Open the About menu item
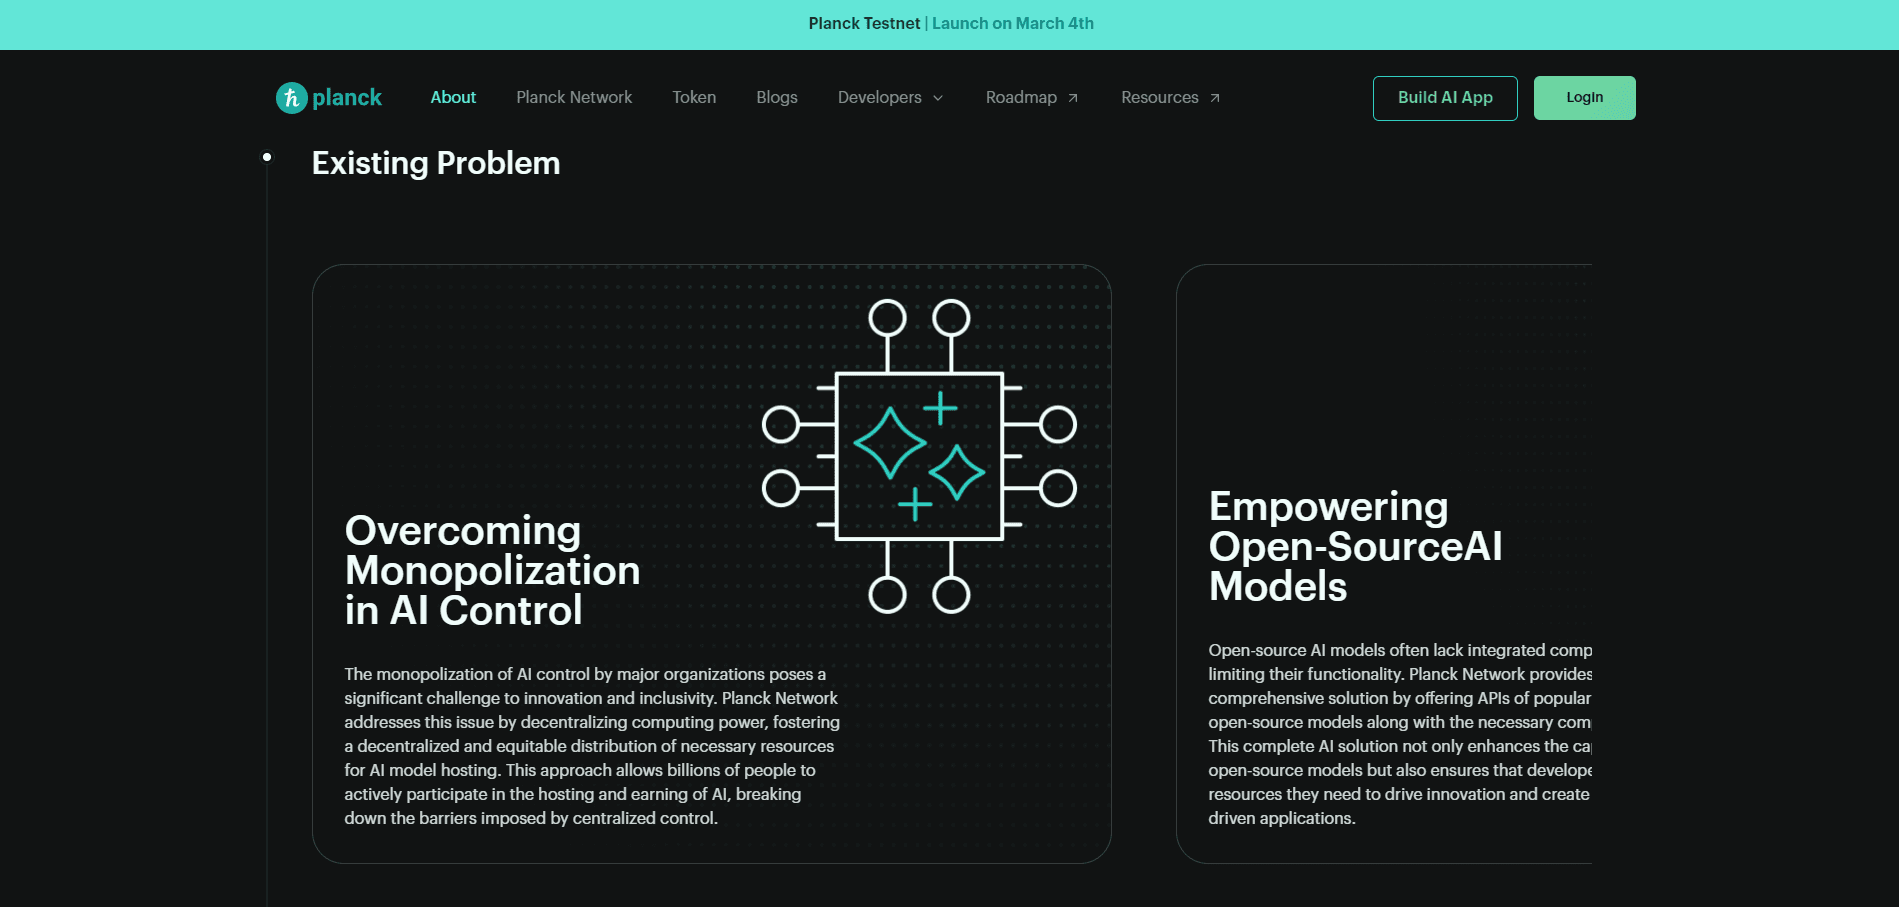The width and height of the screenshot is (1899, 907). [453, 97]
